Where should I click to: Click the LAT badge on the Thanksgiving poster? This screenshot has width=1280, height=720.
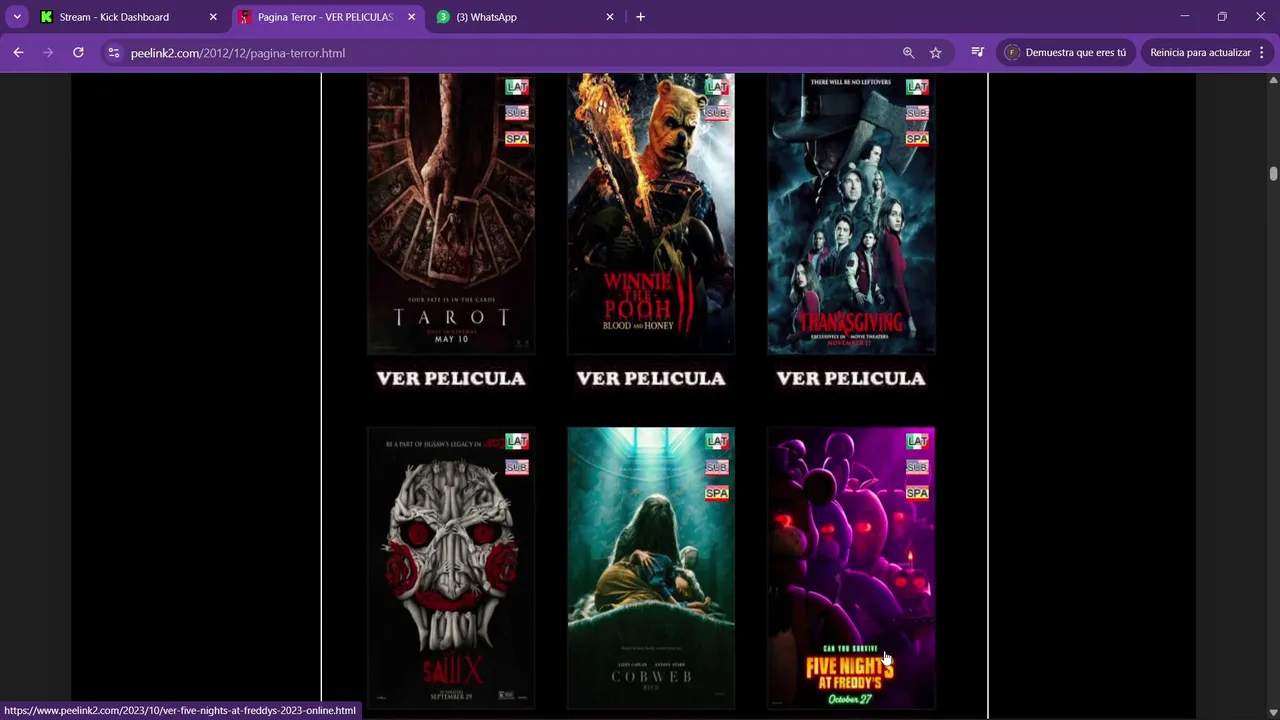pyautogui.click(x=917, y=87)
